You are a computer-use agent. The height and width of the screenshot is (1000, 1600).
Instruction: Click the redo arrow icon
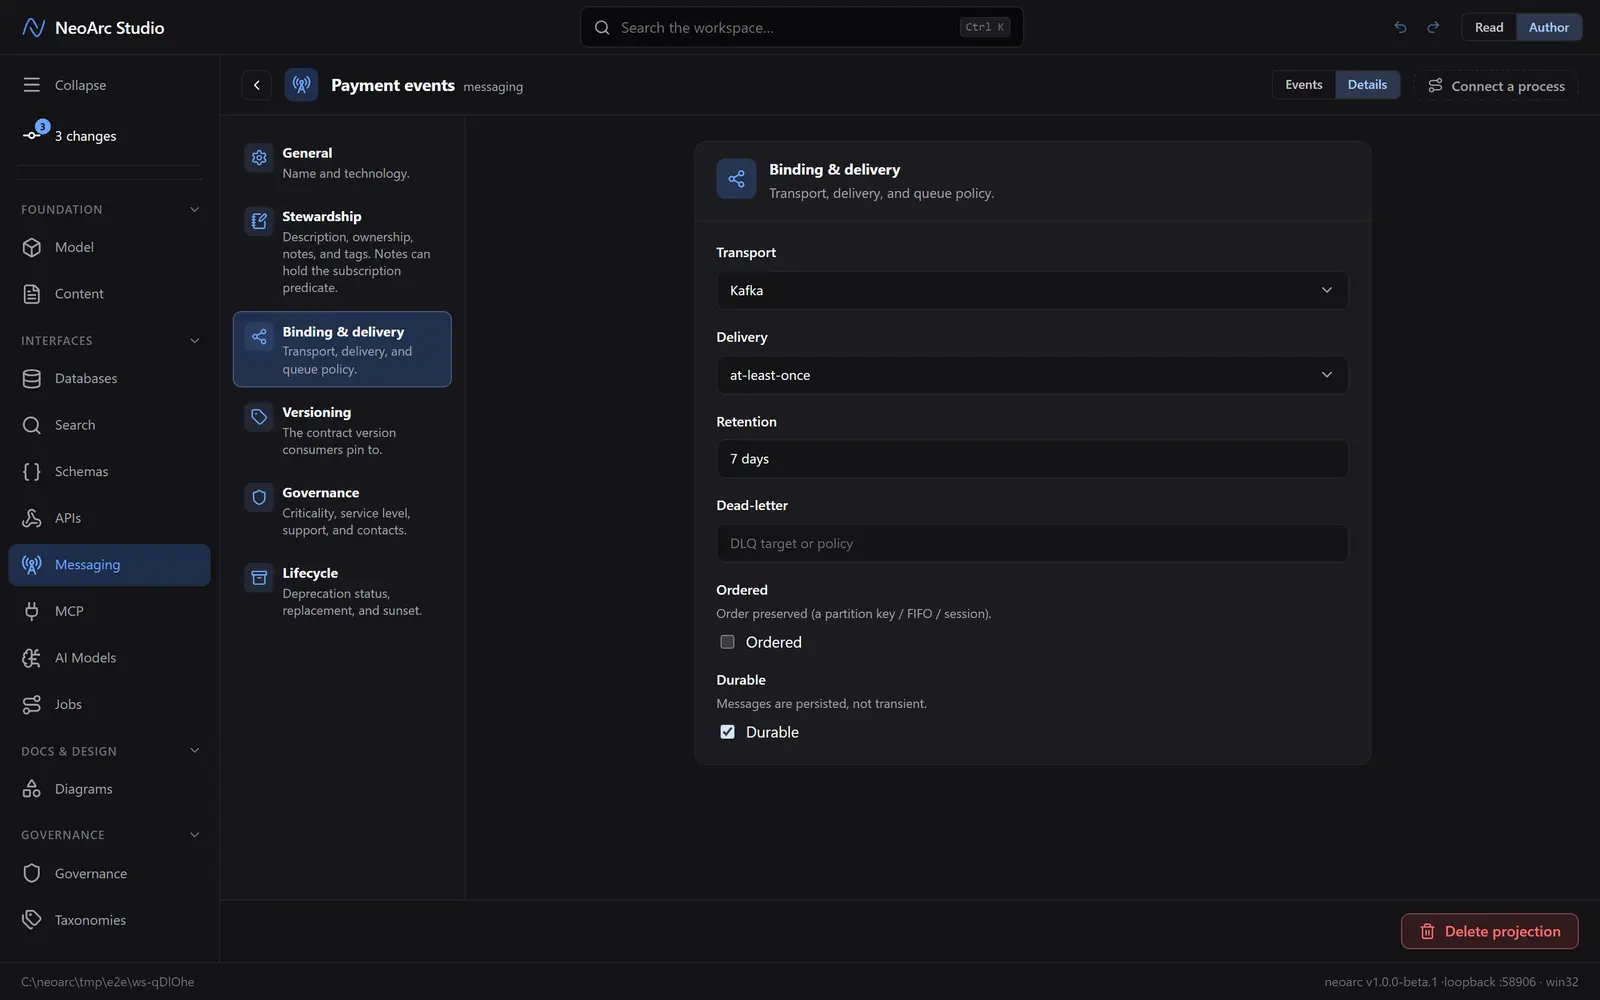(1433, 27)
